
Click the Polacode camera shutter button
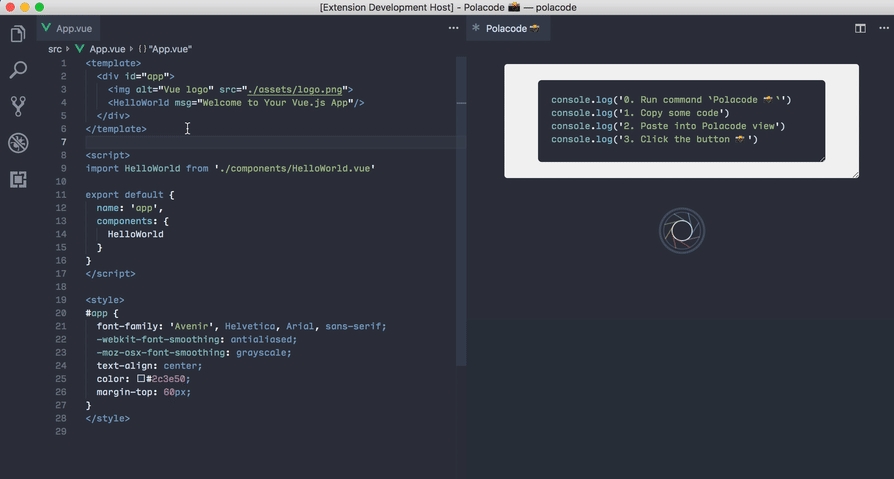click(x=682, y=231)
